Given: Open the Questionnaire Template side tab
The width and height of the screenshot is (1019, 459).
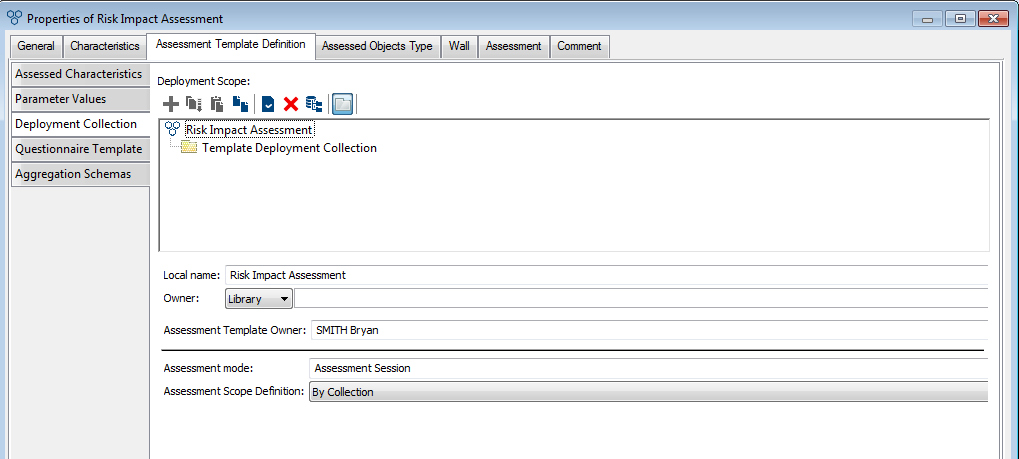Looking at the screenshot, I should [79, 149].
